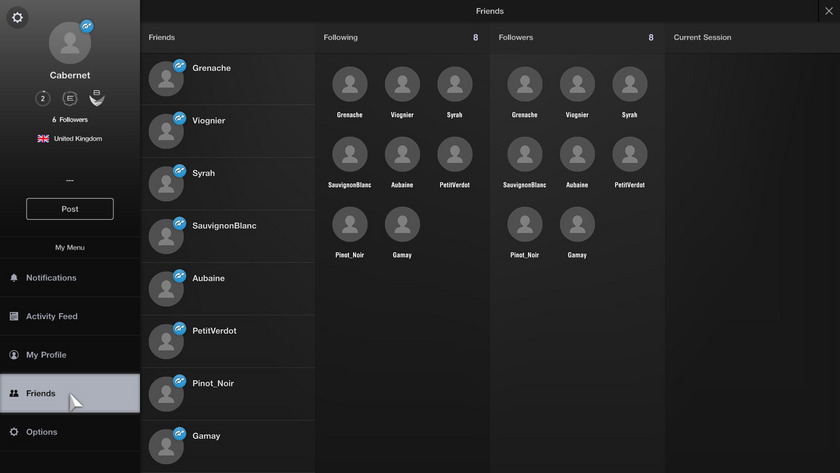Click the Activity Feed list icon

pos(14,316)
